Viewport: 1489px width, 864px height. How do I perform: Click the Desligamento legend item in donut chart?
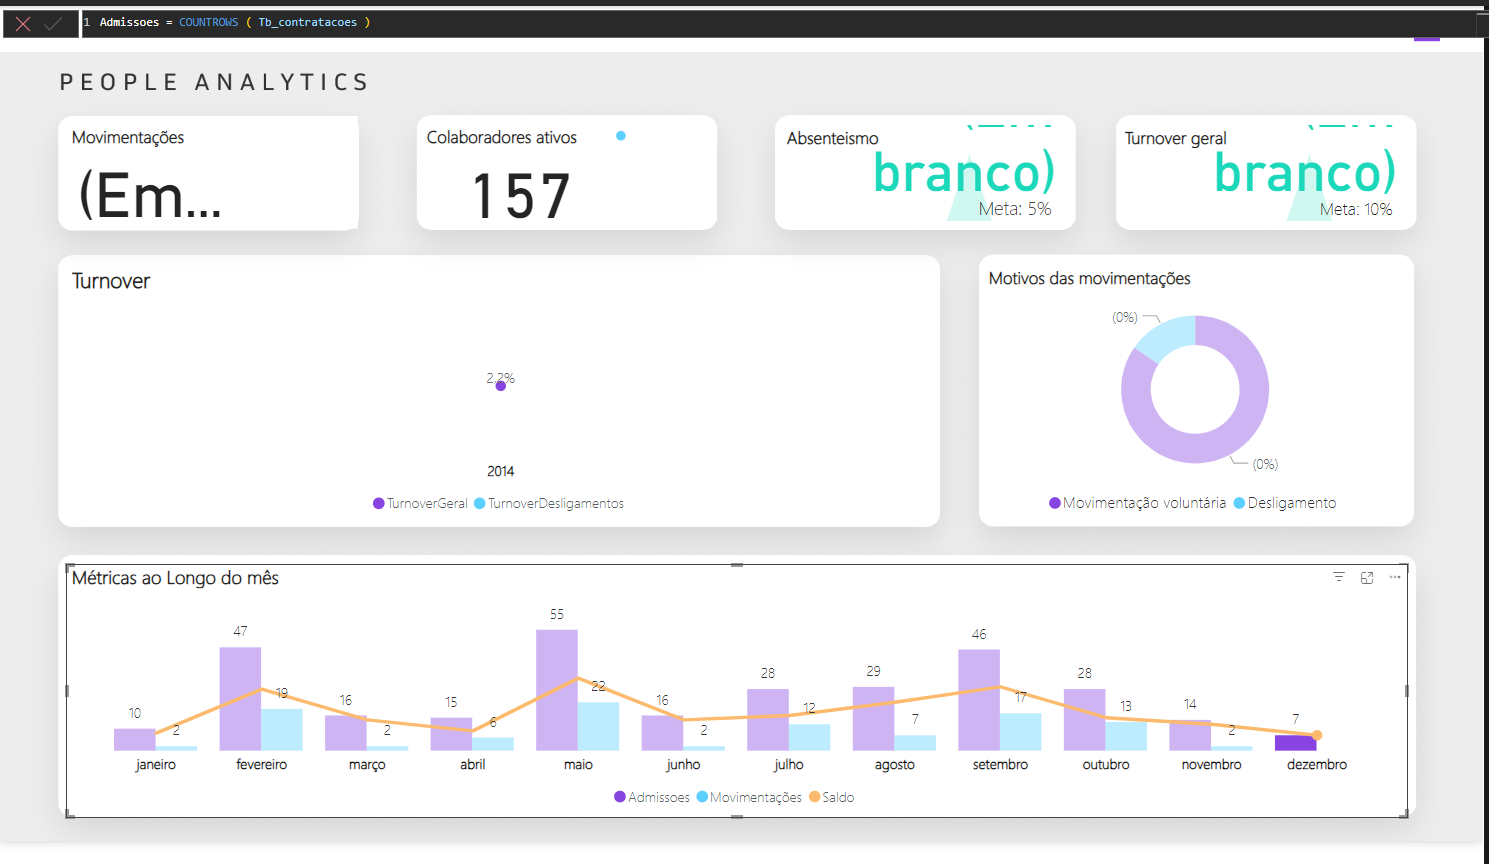click(x=1285, y=503)
